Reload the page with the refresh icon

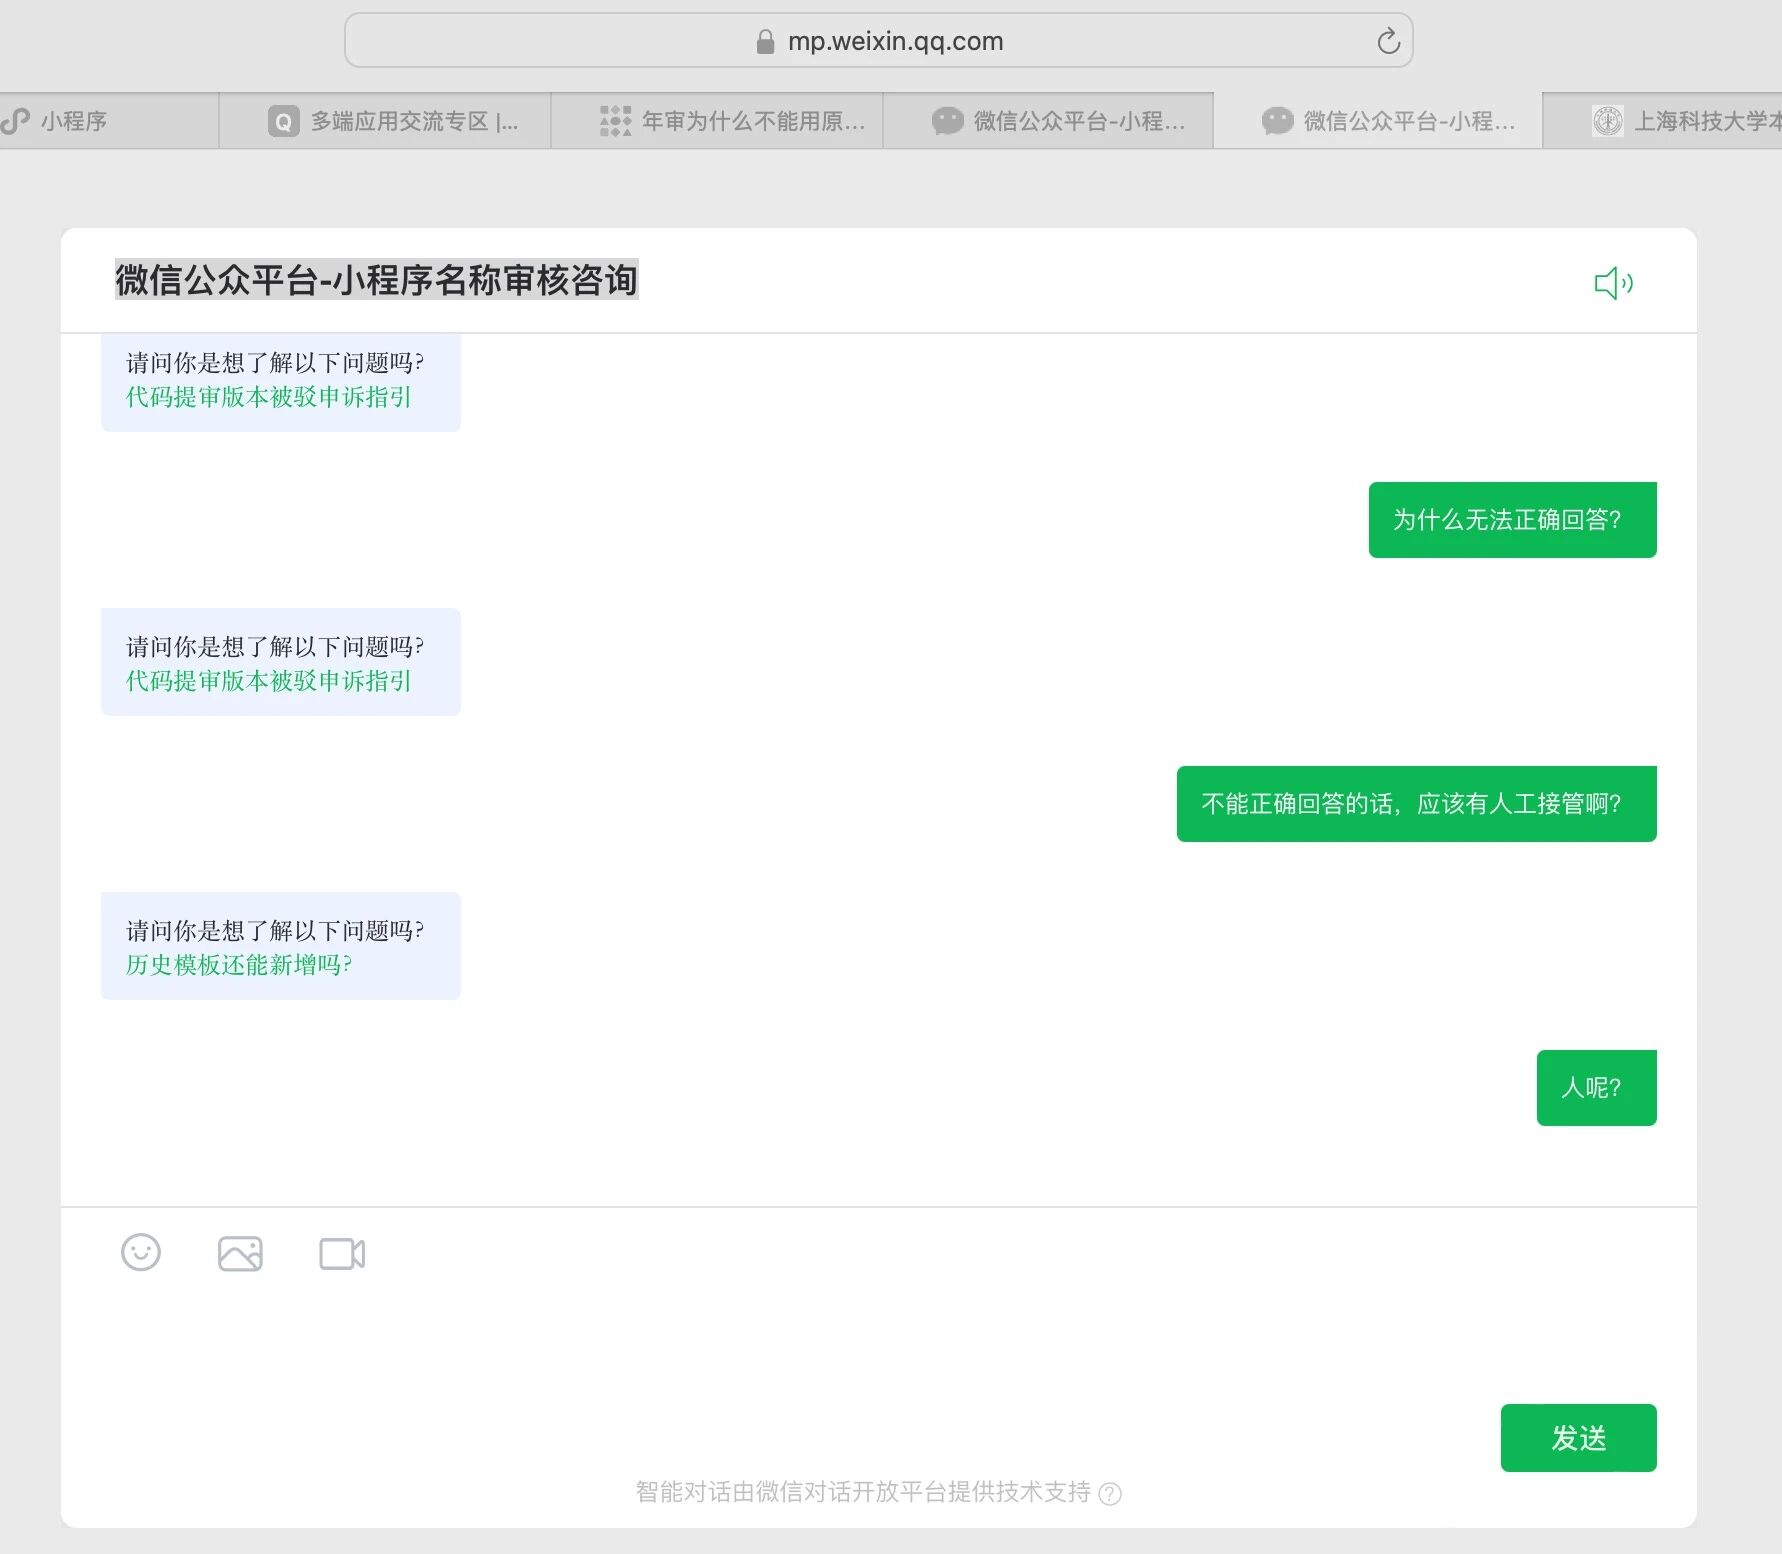tap(1388, 41)
